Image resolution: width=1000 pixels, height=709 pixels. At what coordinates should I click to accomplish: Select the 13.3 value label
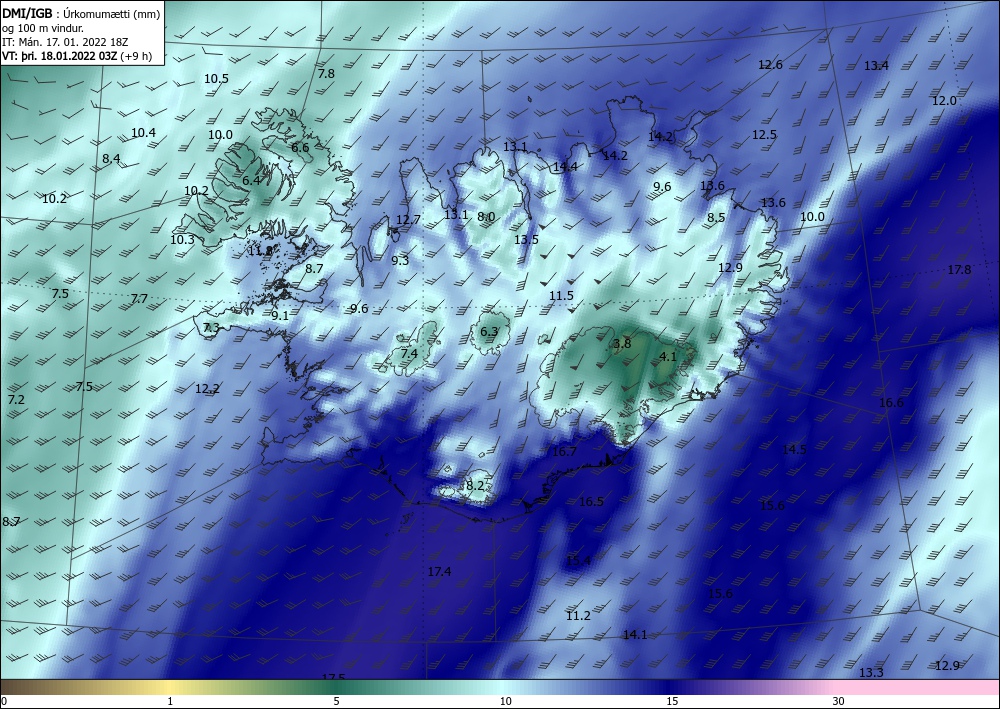871,673
